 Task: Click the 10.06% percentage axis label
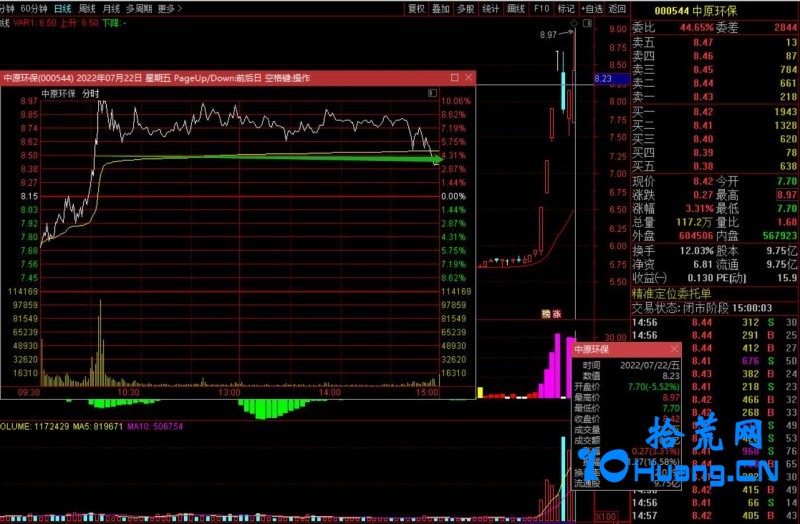pos(456,101)
